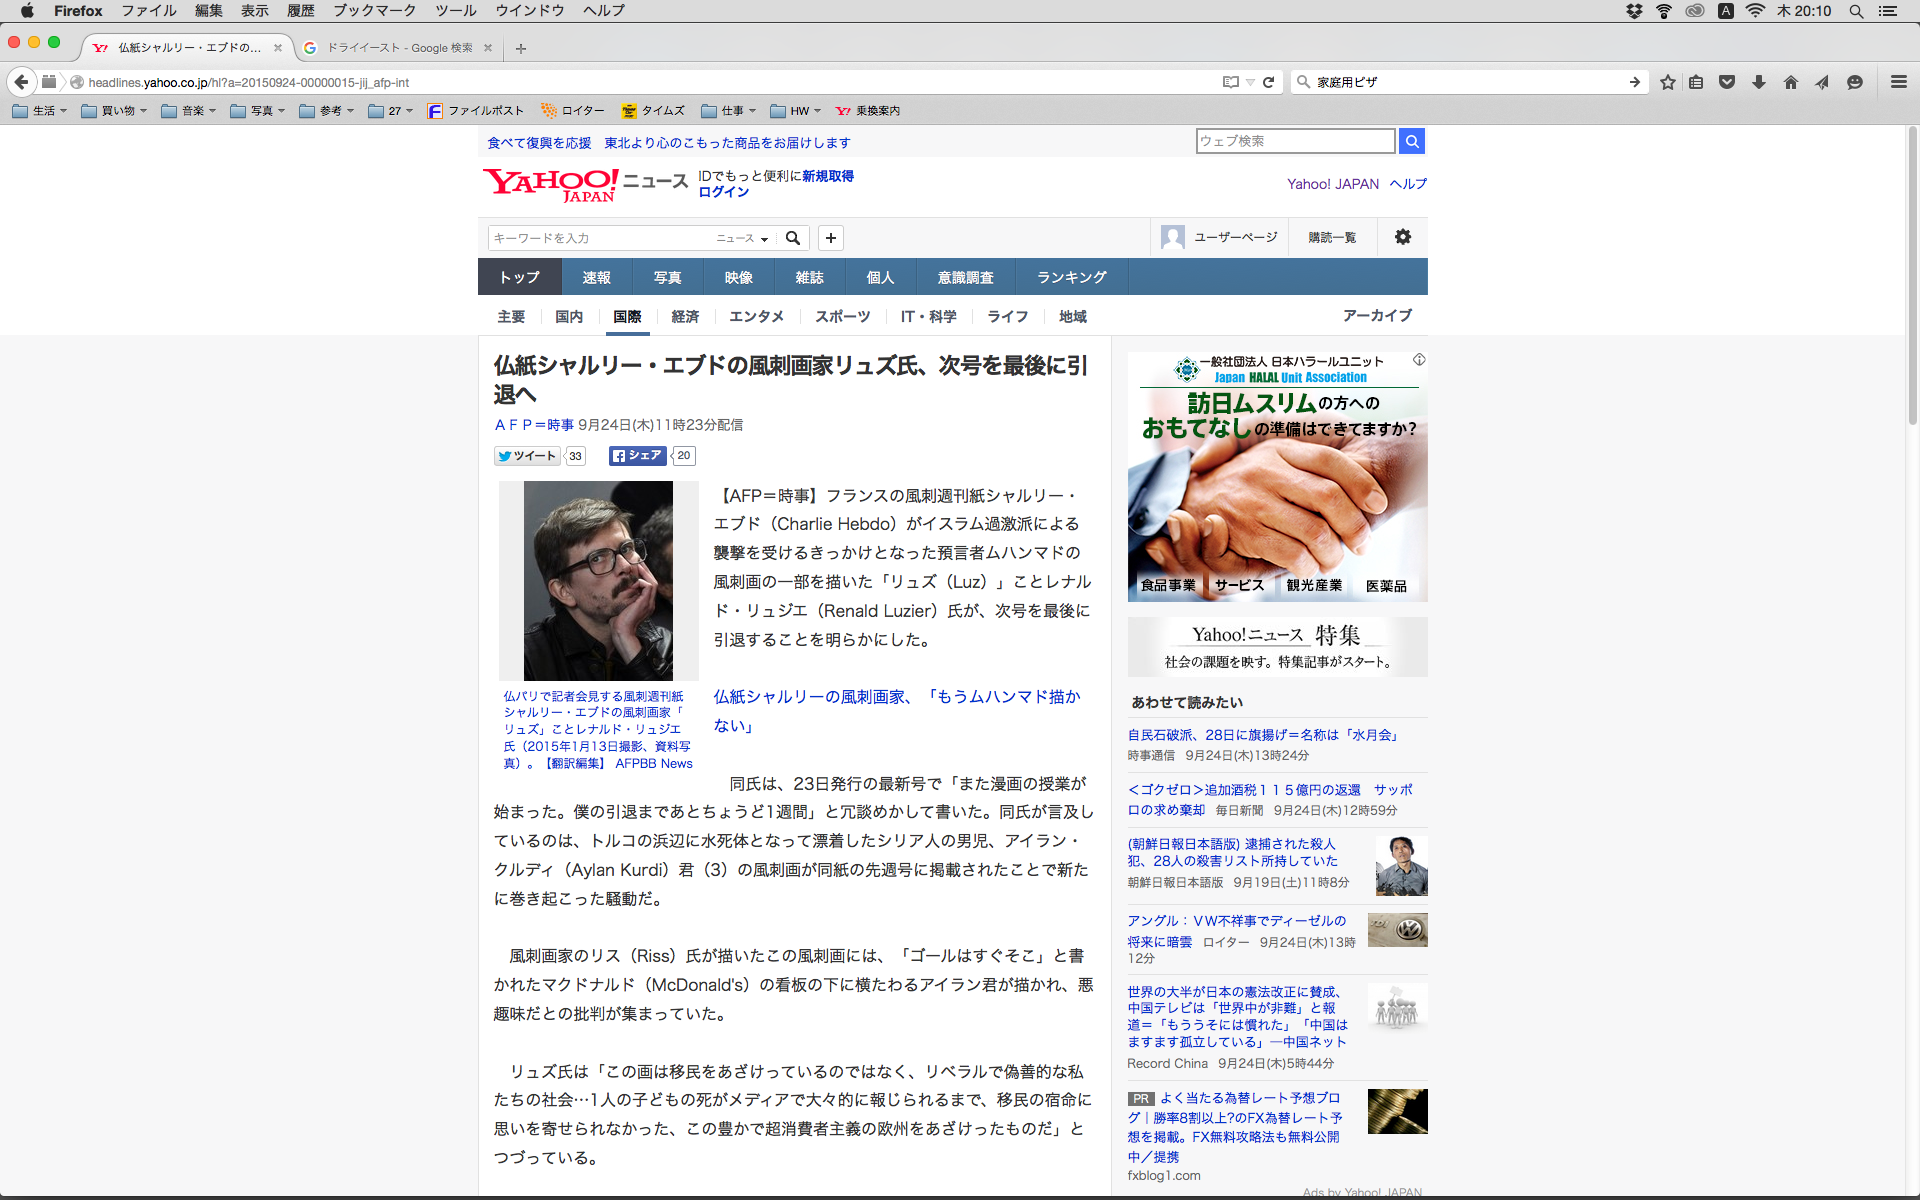The width and height of the screenshot is (1920, 1200).
Task: Click inside the キーワードを入力 field
Action: 600,238
